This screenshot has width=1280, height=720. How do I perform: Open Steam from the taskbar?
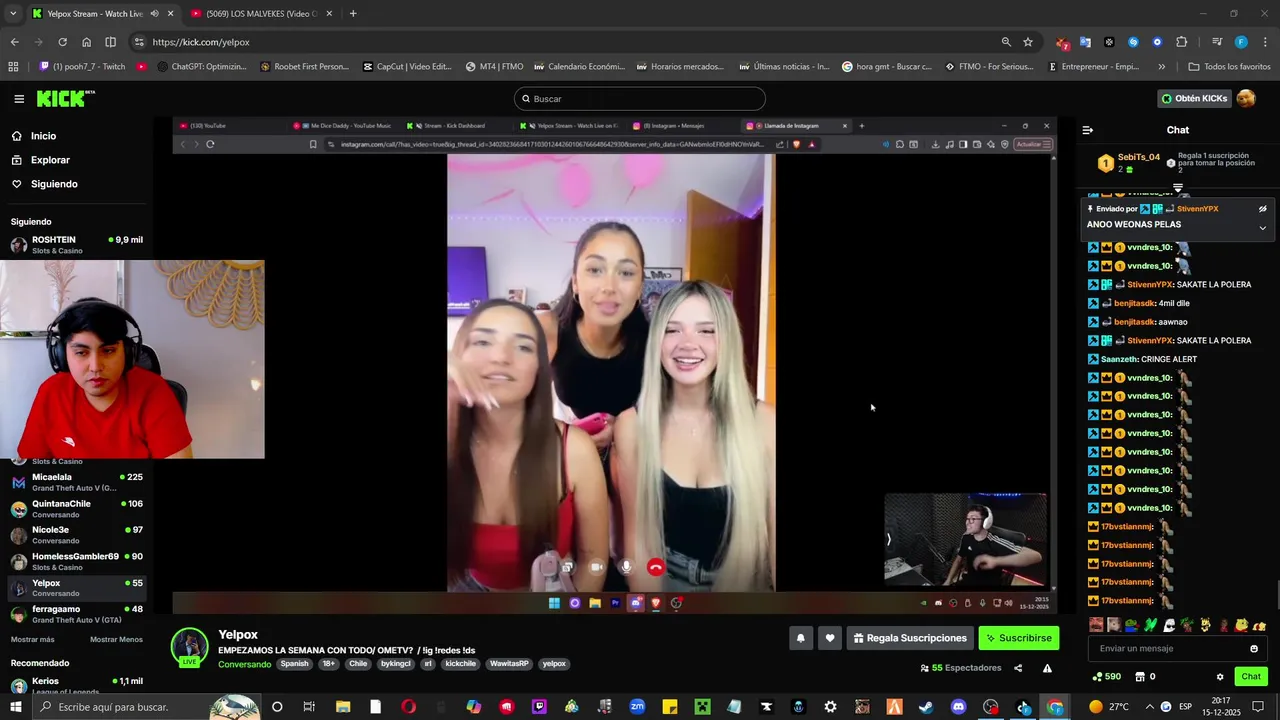pyautogui.click(x=926, y=707)
